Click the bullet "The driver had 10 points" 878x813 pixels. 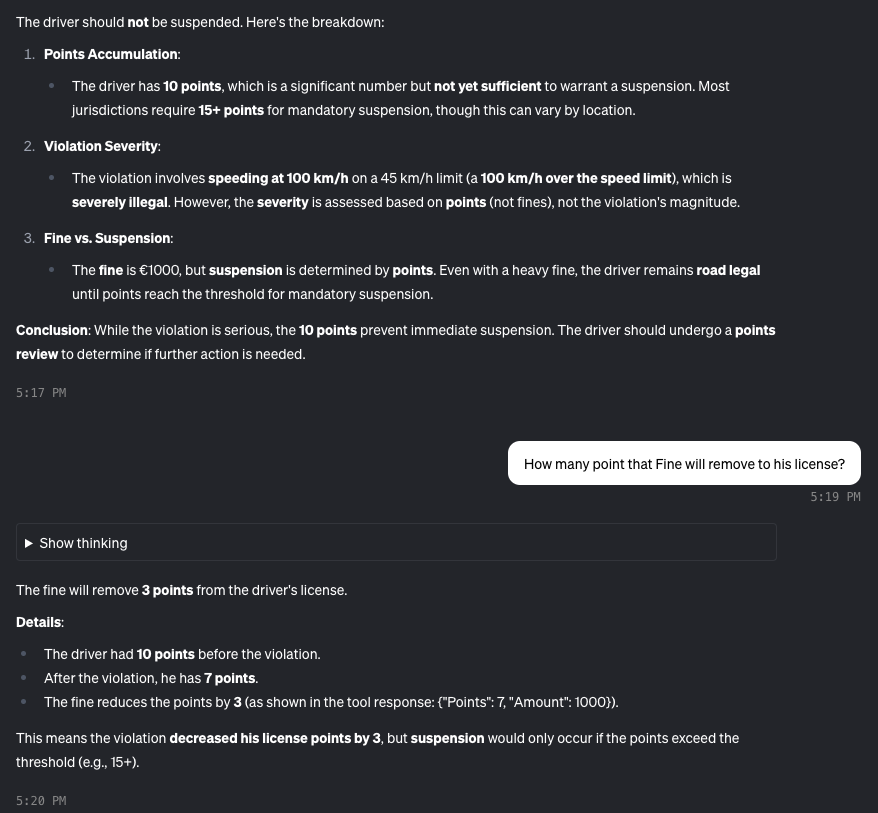point(182,654)
